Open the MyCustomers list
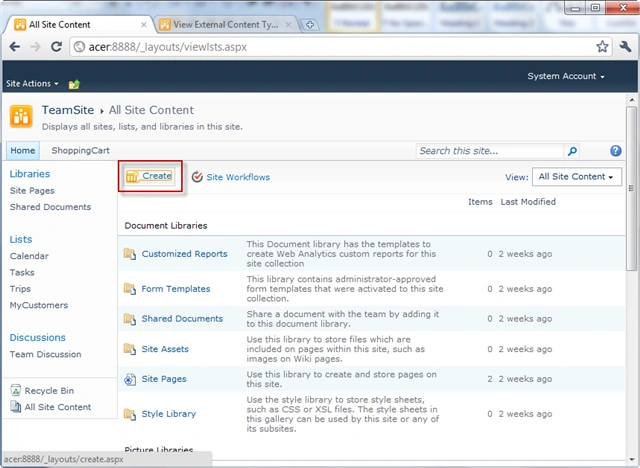 [39, 305]
